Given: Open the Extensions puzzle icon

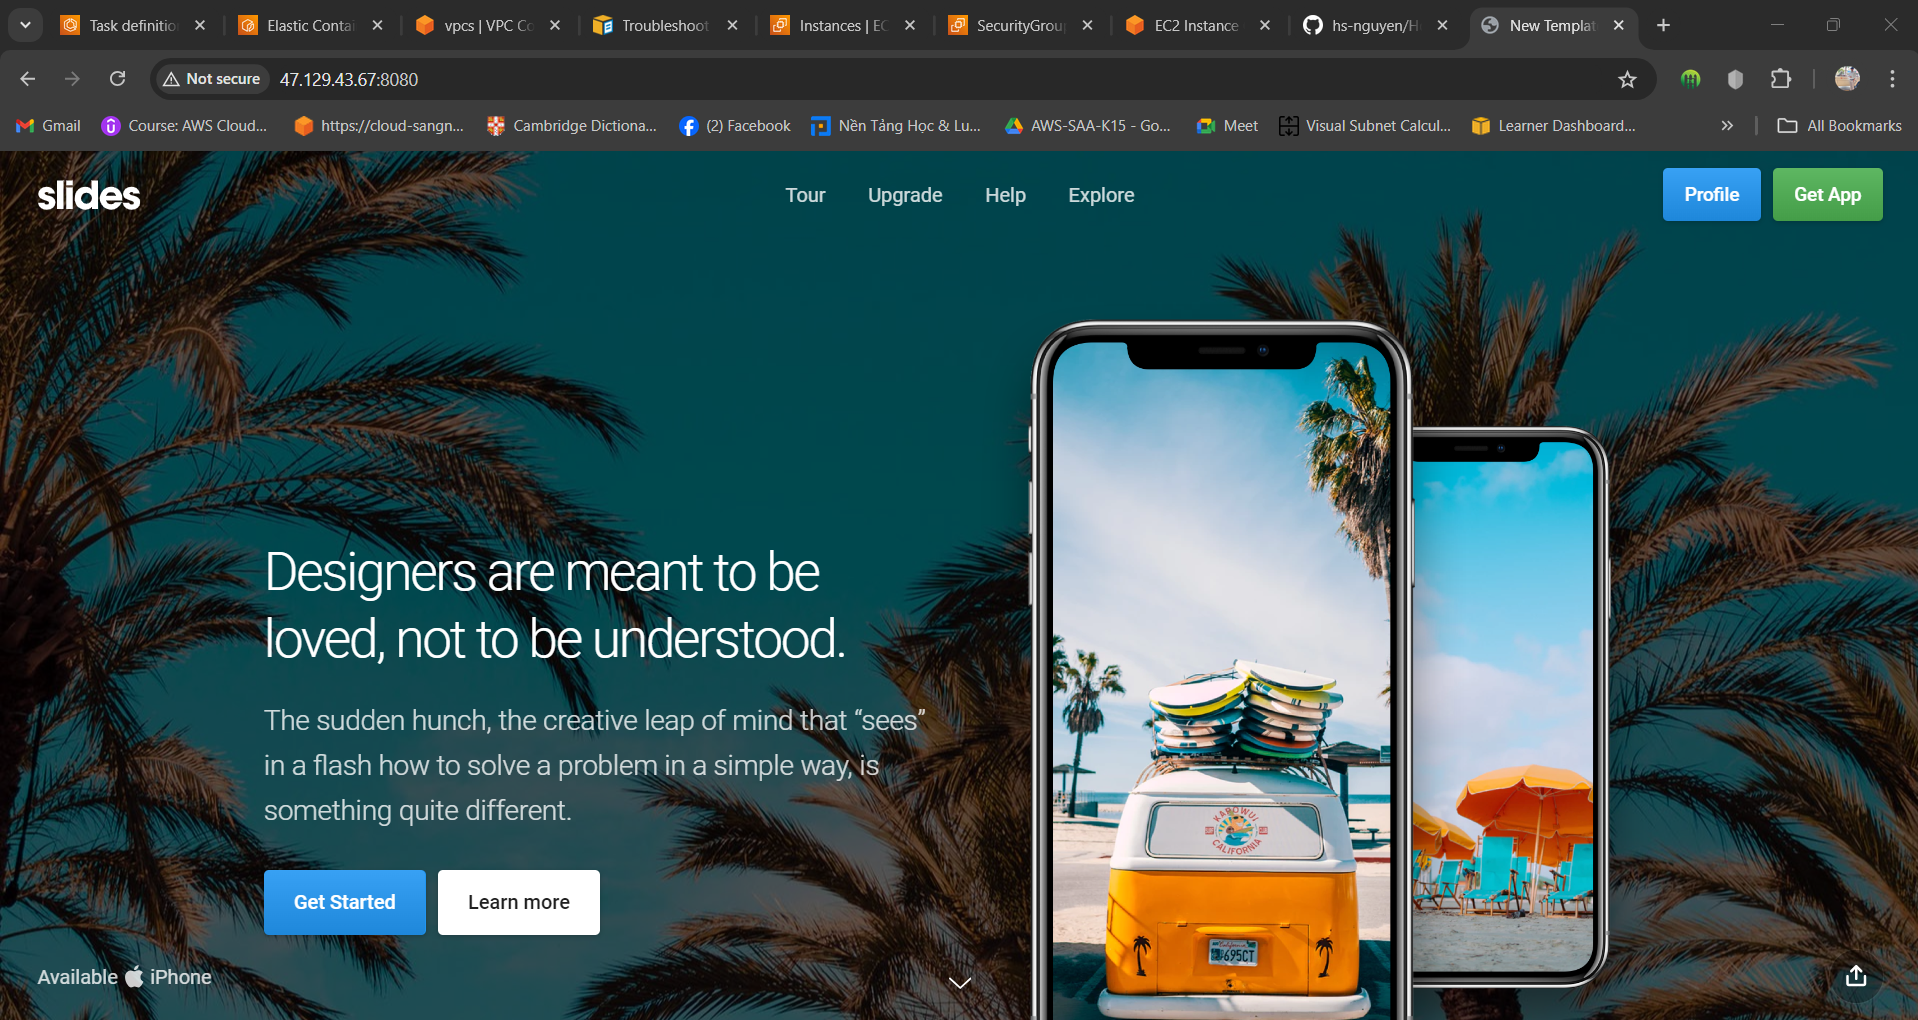Looking at the screenshot, I should coord(1780,79).
